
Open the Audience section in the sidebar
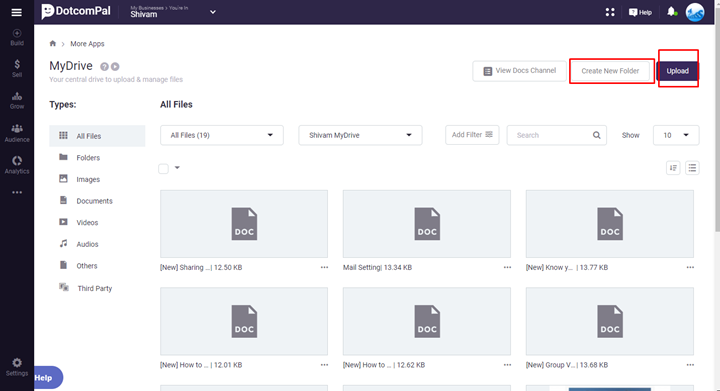[17, 133]
